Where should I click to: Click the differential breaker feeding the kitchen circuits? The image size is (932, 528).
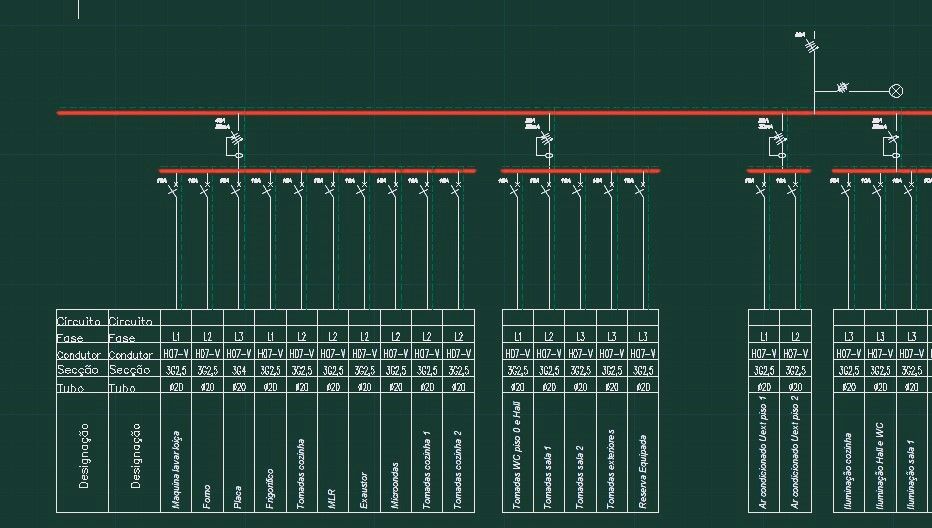[x=236, y=143]
